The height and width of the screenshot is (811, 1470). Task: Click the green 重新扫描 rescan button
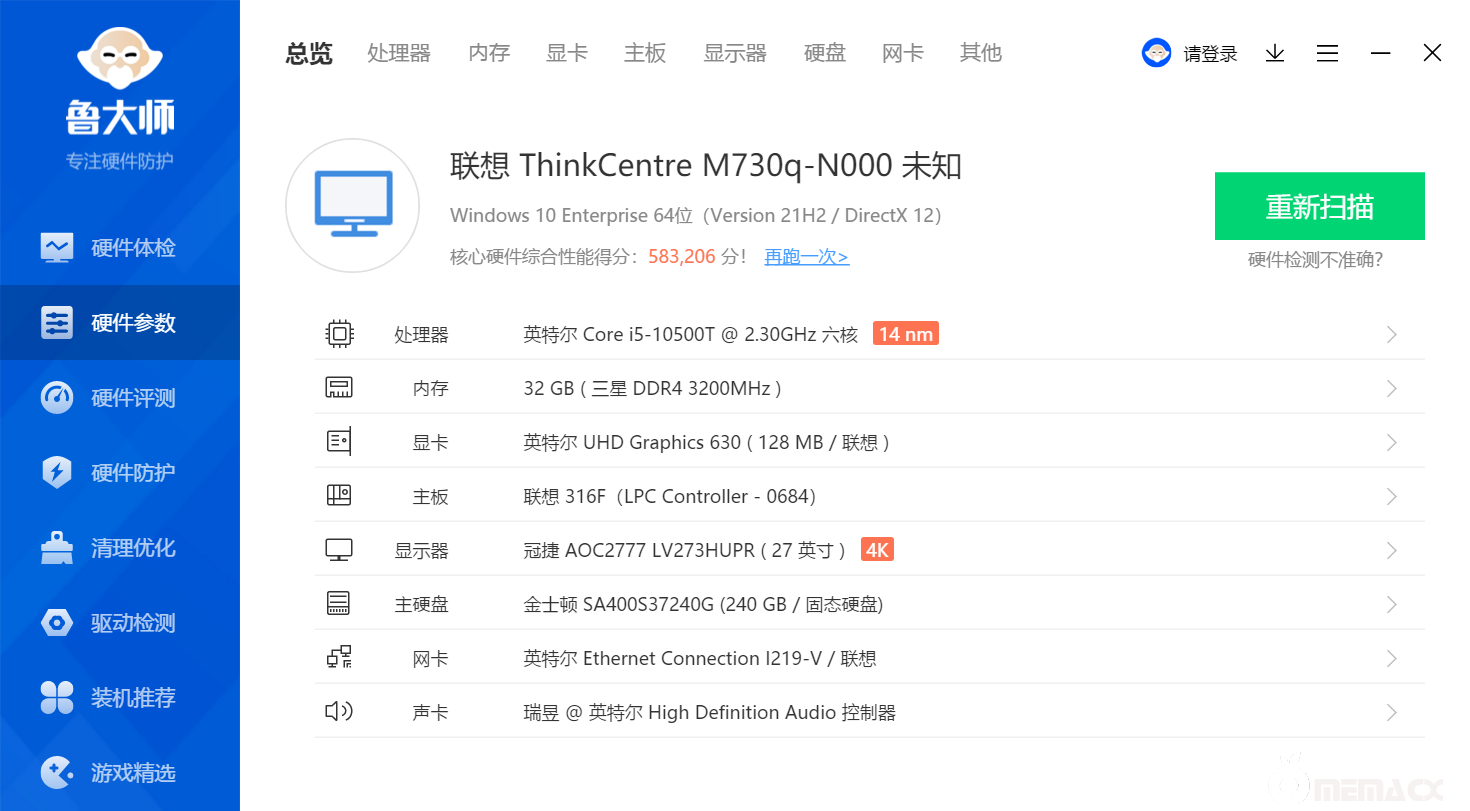[1319, 206]
